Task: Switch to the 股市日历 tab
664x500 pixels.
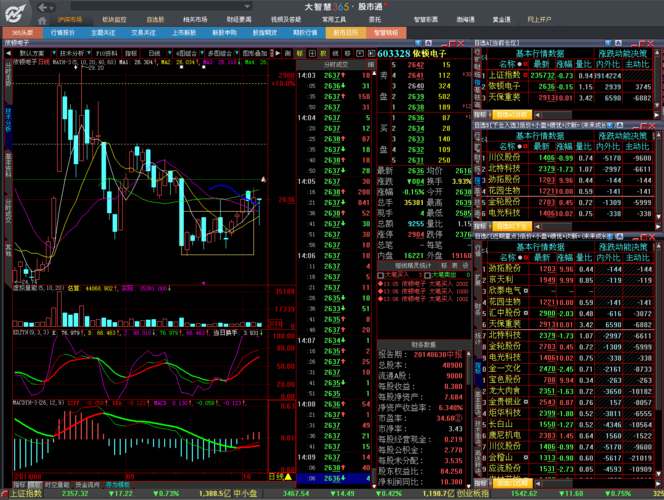Action: coord(346,33)
